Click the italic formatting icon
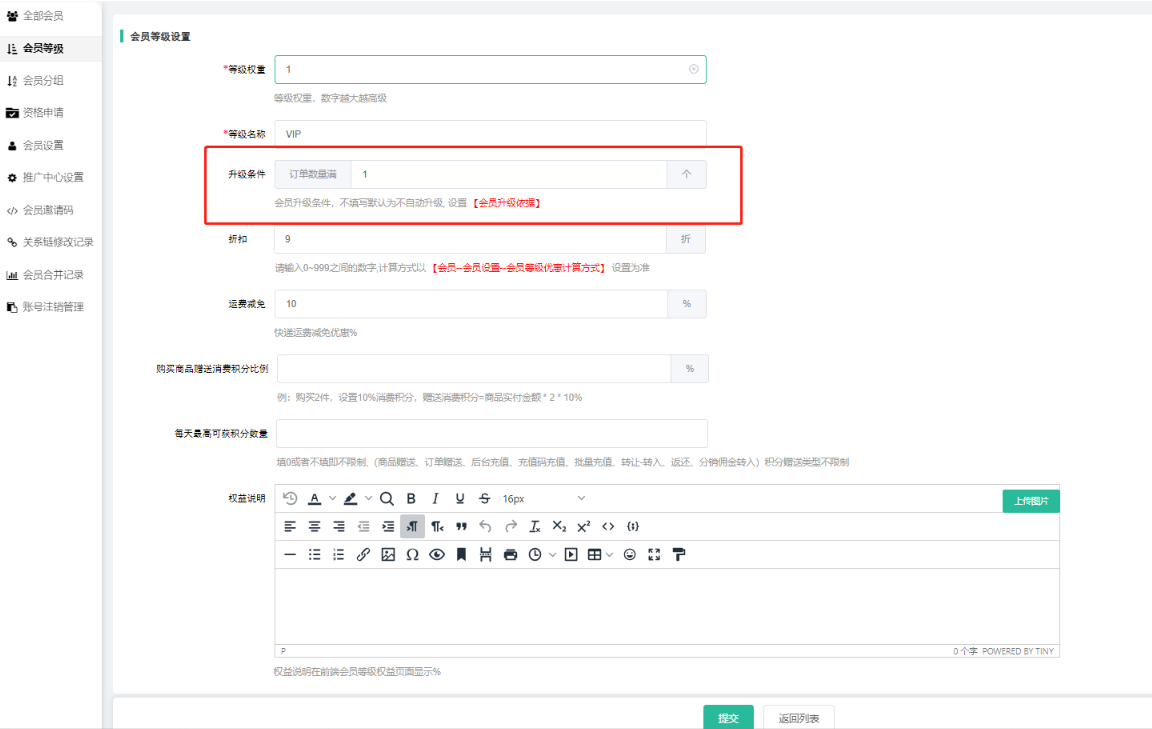Viewport: 1152px width, 729px height. (435, 498)
